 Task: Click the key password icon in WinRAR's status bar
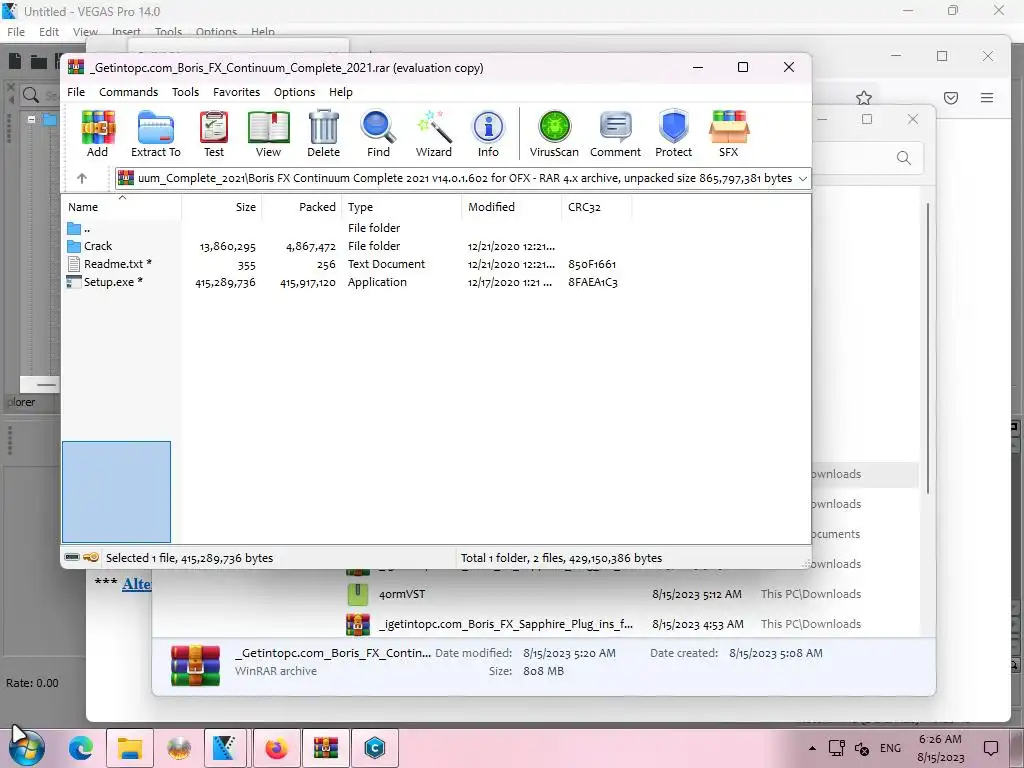tap(91, 557)
